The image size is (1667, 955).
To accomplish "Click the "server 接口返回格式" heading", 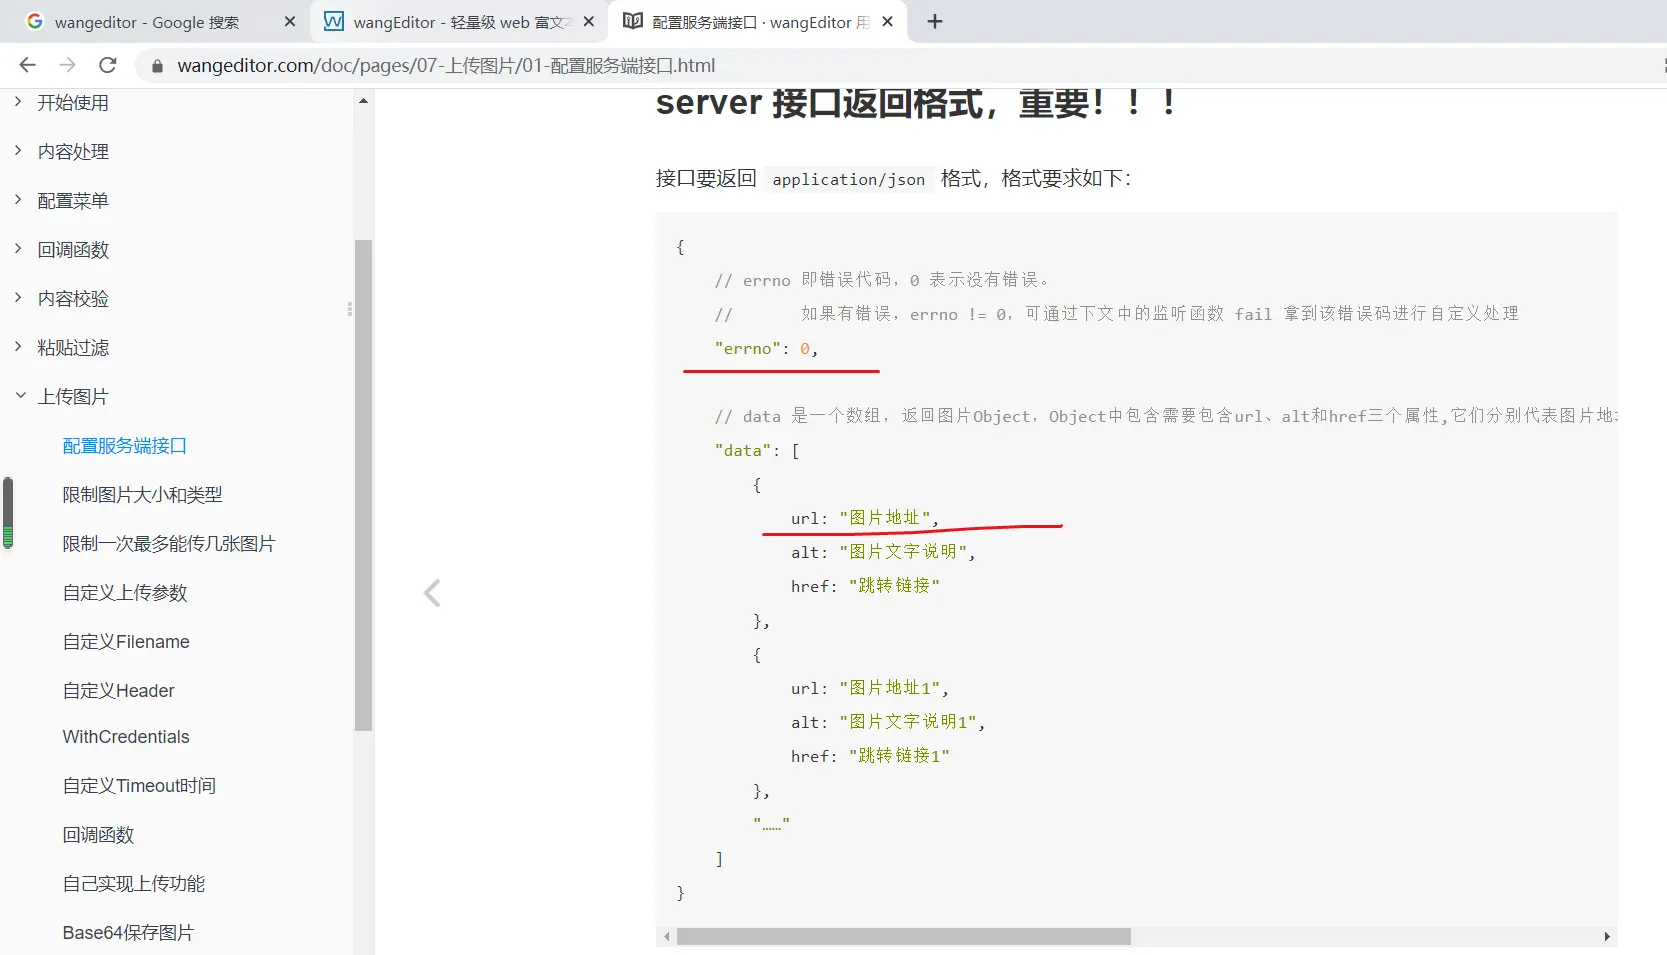I will (915, 103).
